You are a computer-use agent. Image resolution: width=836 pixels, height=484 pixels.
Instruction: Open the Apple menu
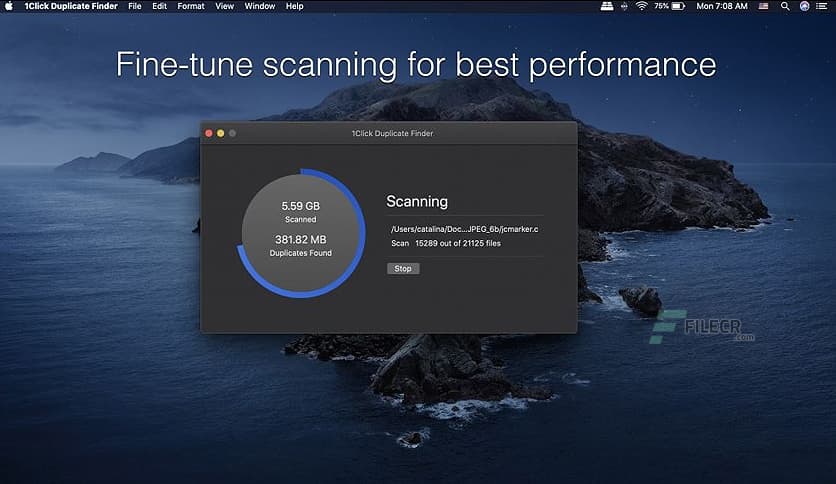[x=9, y=6]
